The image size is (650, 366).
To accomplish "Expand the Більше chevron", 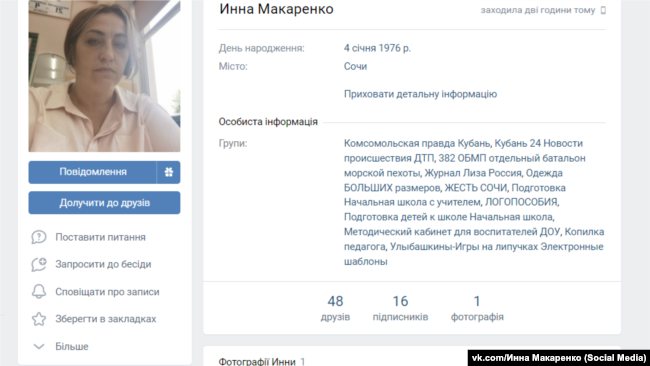I will click(39, 346).
